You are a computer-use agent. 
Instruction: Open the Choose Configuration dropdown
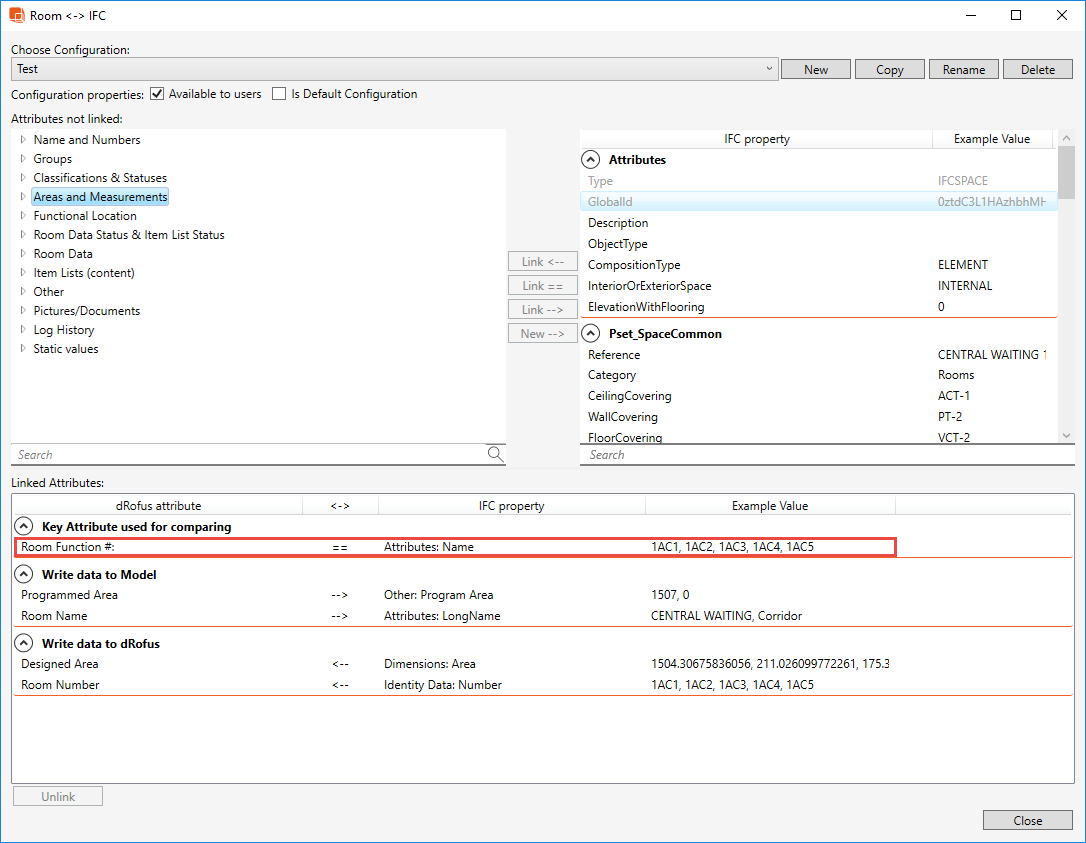[x=768, y=69]
